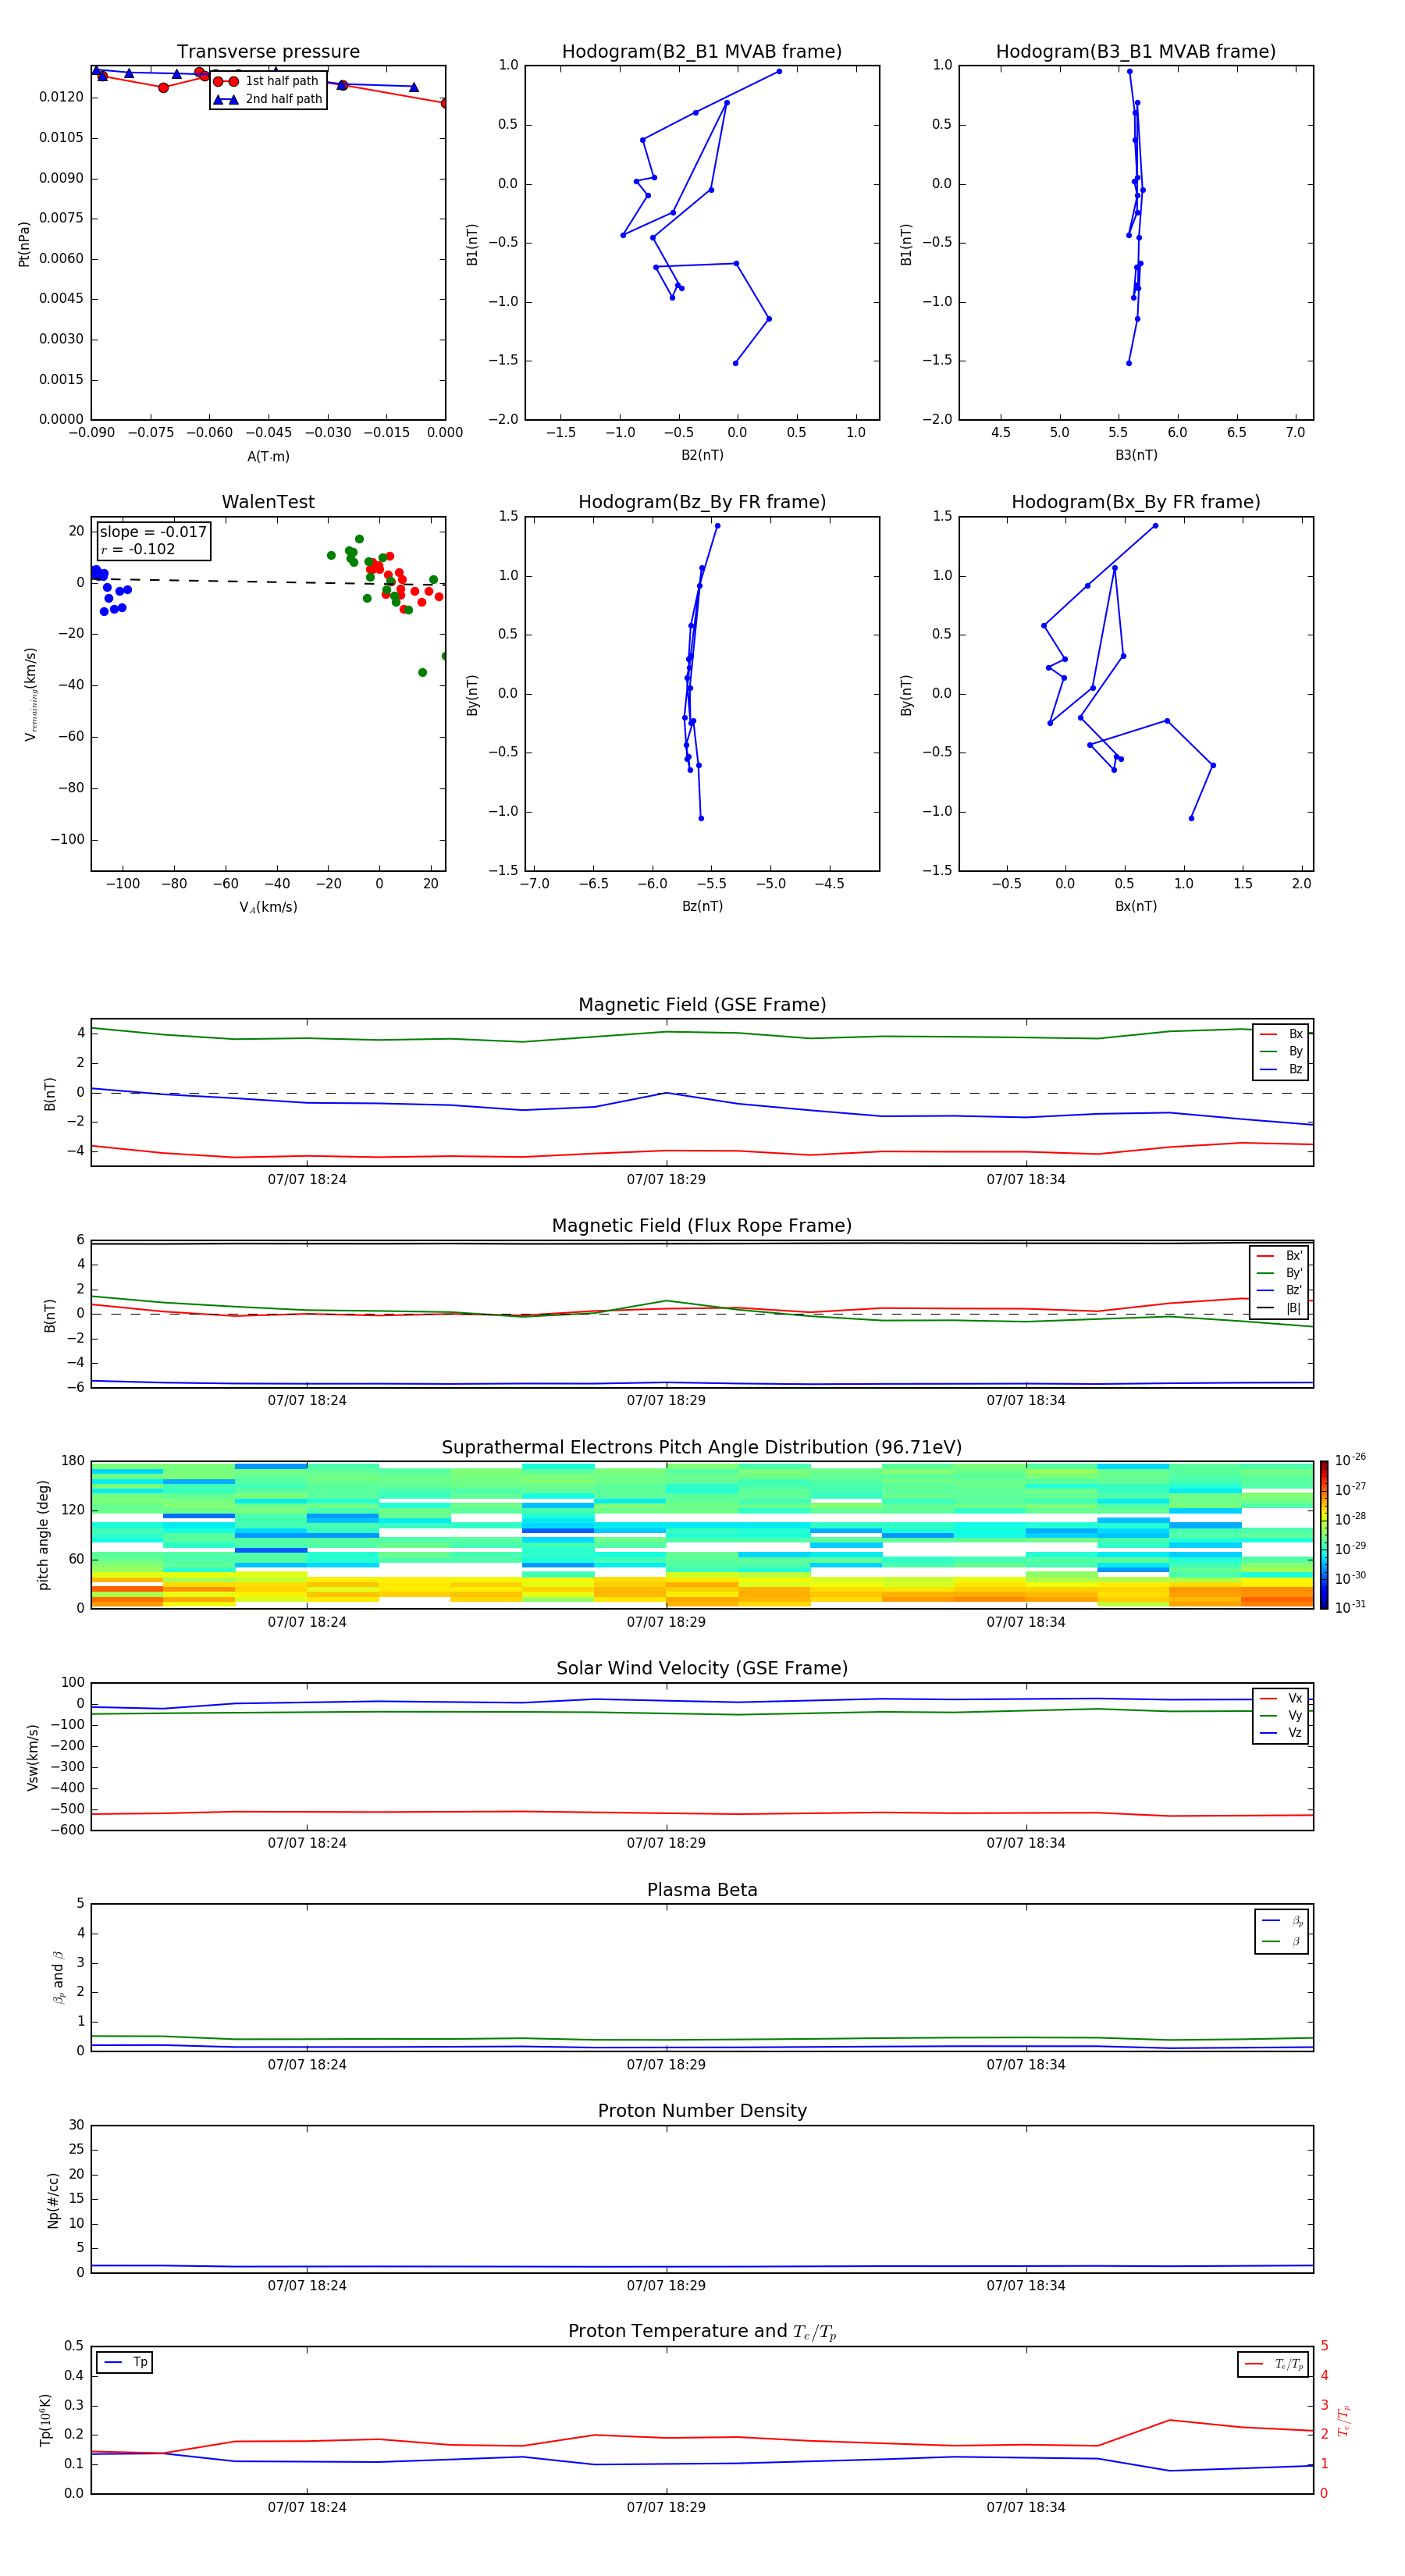Image resolution: width=1405 pixels, height=2576 pixels.
Task: Click the 'B2(nT)' x-axis label
Action: [702, 455]
